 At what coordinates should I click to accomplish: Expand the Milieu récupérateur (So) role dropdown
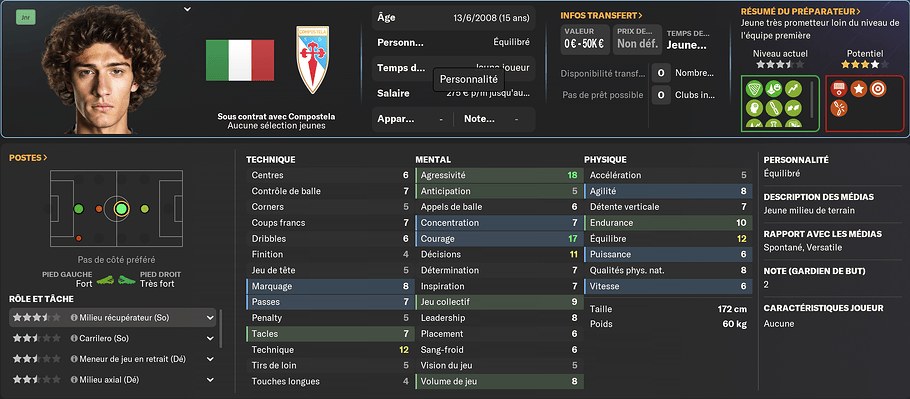[210, 318]
